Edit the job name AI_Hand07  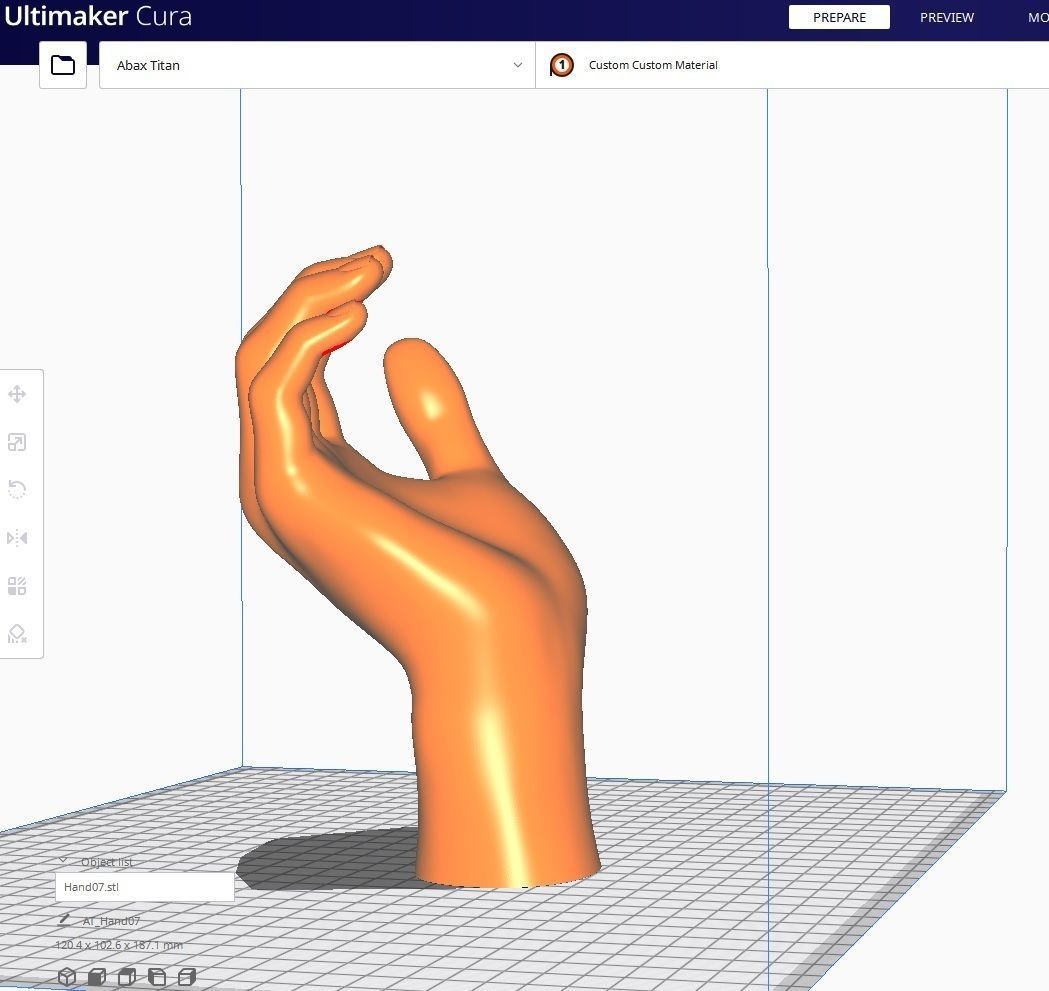pos(64,920)
